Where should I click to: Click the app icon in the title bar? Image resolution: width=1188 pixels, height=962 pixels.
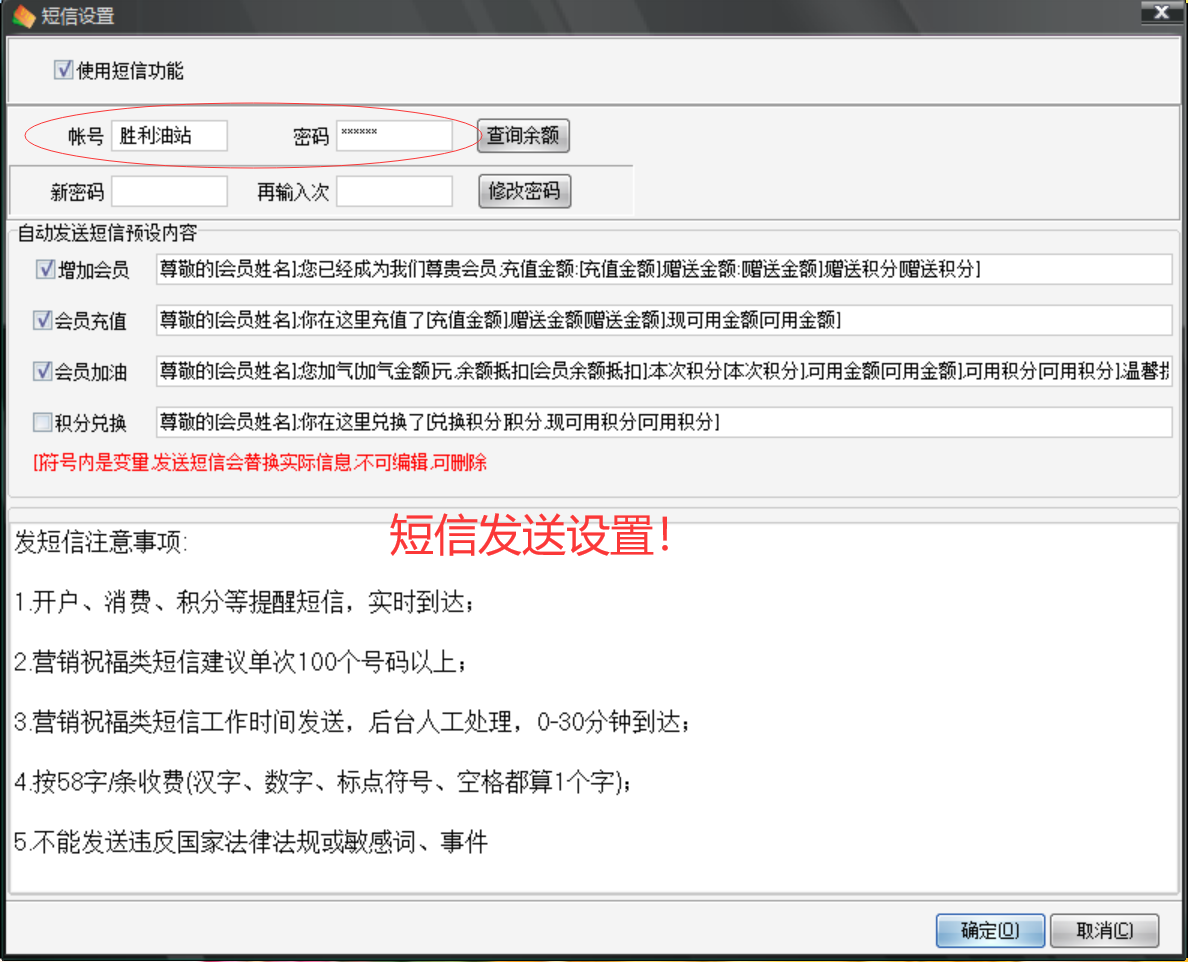tap(24, 16)
